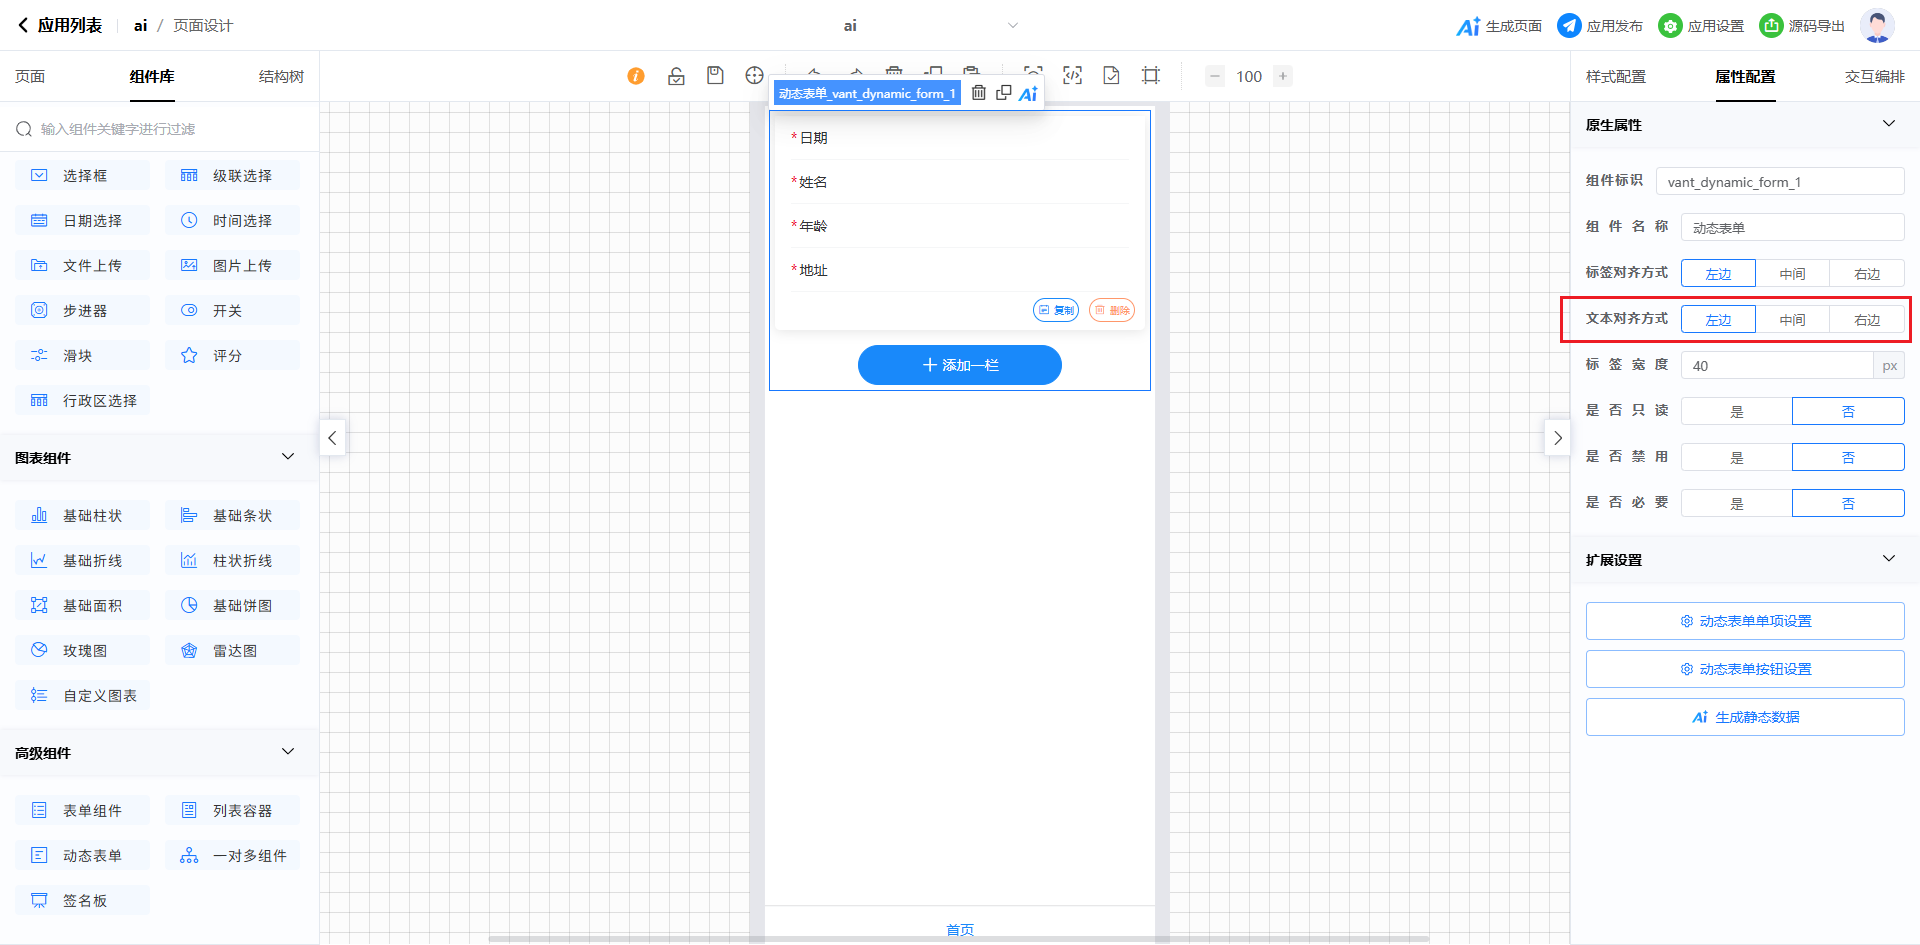Set 是否只读 to 是
This screenshot has width=1920, height=945.
(x=1736, y=411)
